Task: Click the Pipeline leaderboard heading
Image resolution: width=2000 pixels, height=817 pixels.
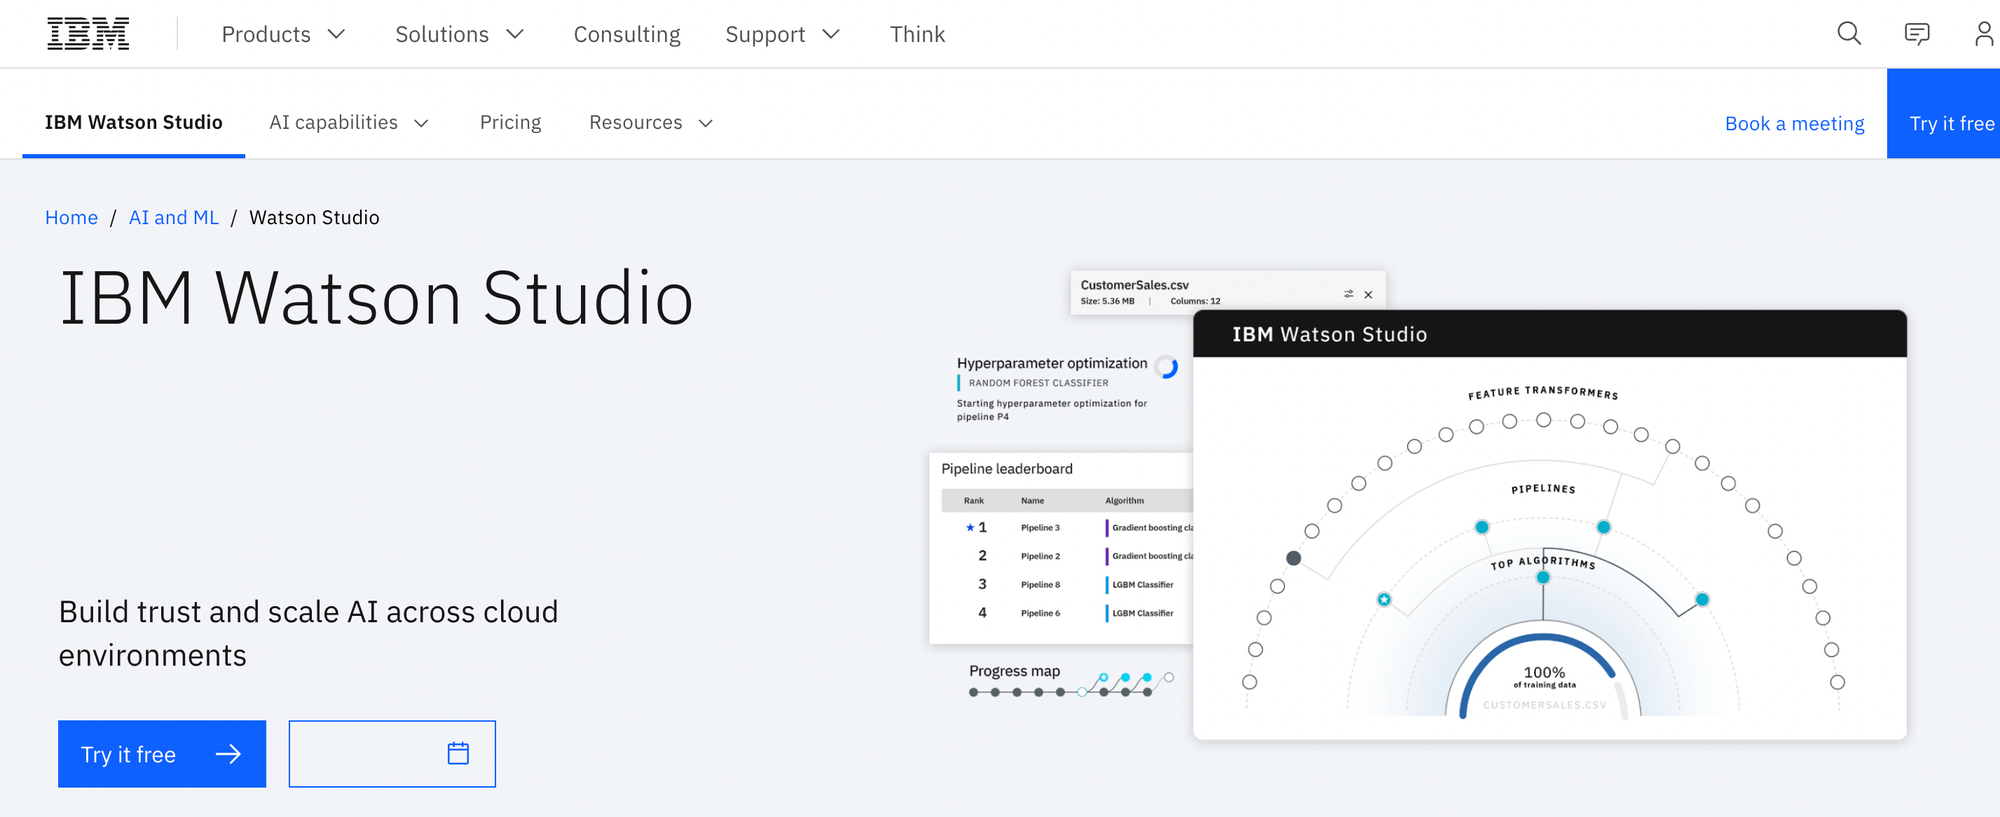Action: pyautogui.click(x=1007, y=468)
